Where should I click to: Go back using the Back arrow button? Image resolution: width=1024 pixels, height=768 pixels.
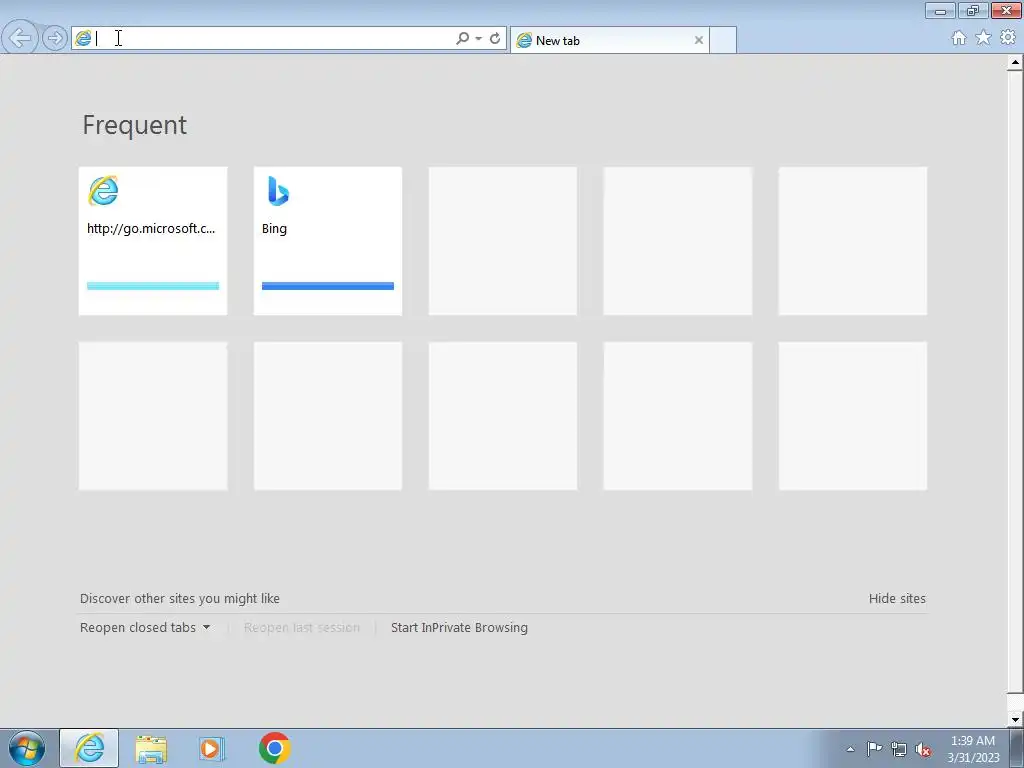coord(20,38)
